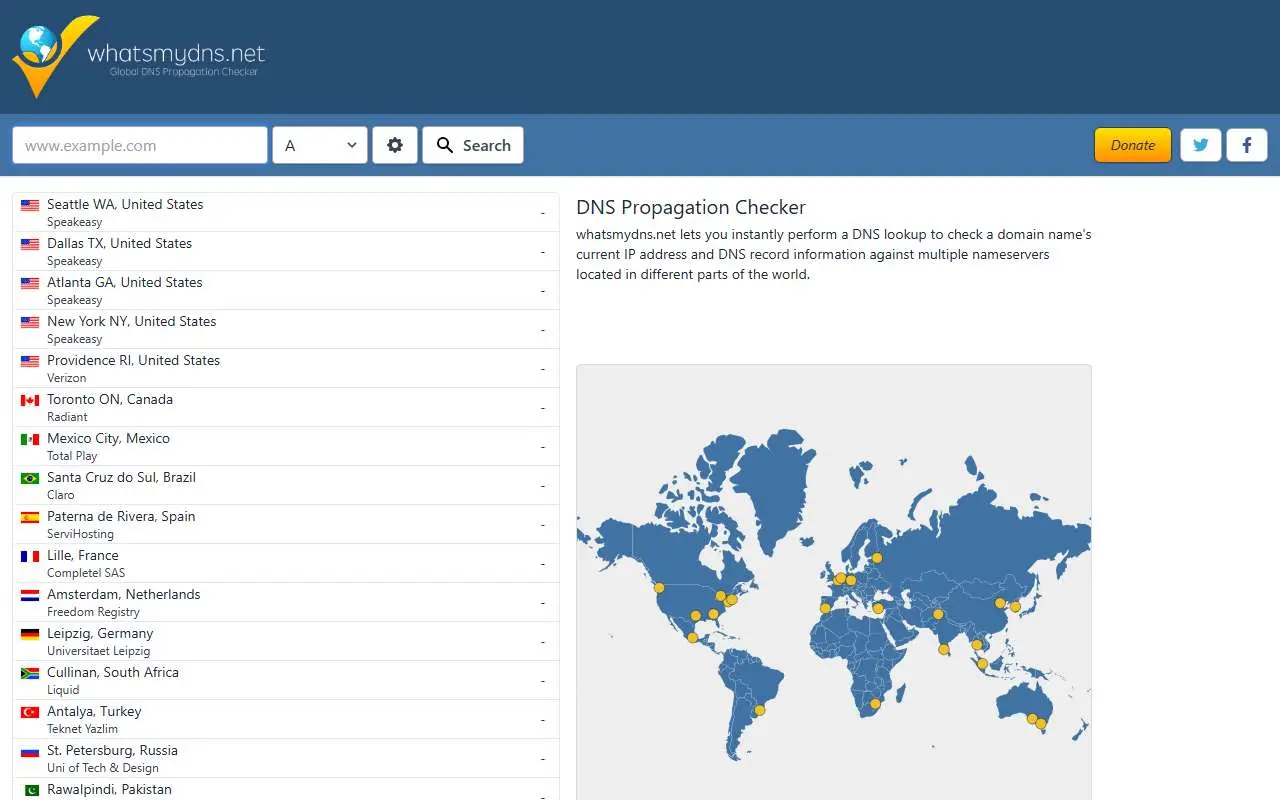This screenshot has width=1280, height=800.
Task: Click the "ServiHosting" provider label
Action: [x=80, y=534]
